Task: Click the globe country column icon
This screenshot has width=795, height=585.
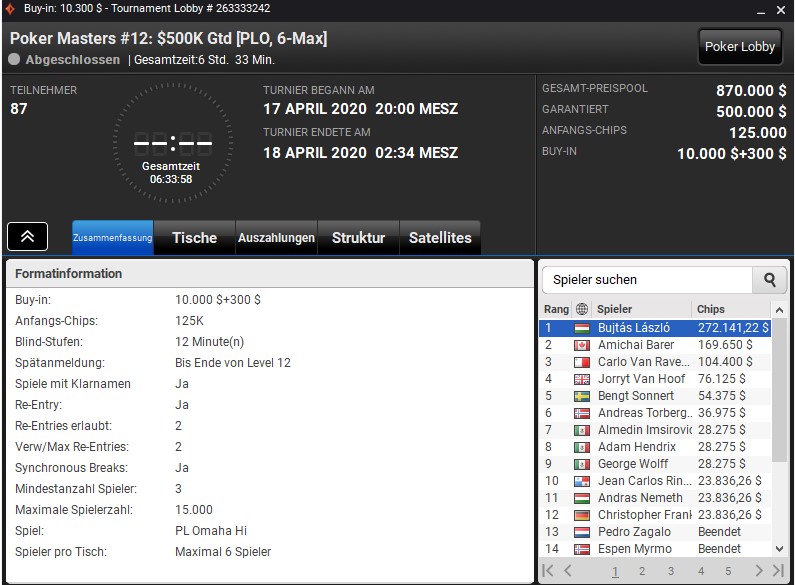Action: pyautogui.click(x=582, y=309)
